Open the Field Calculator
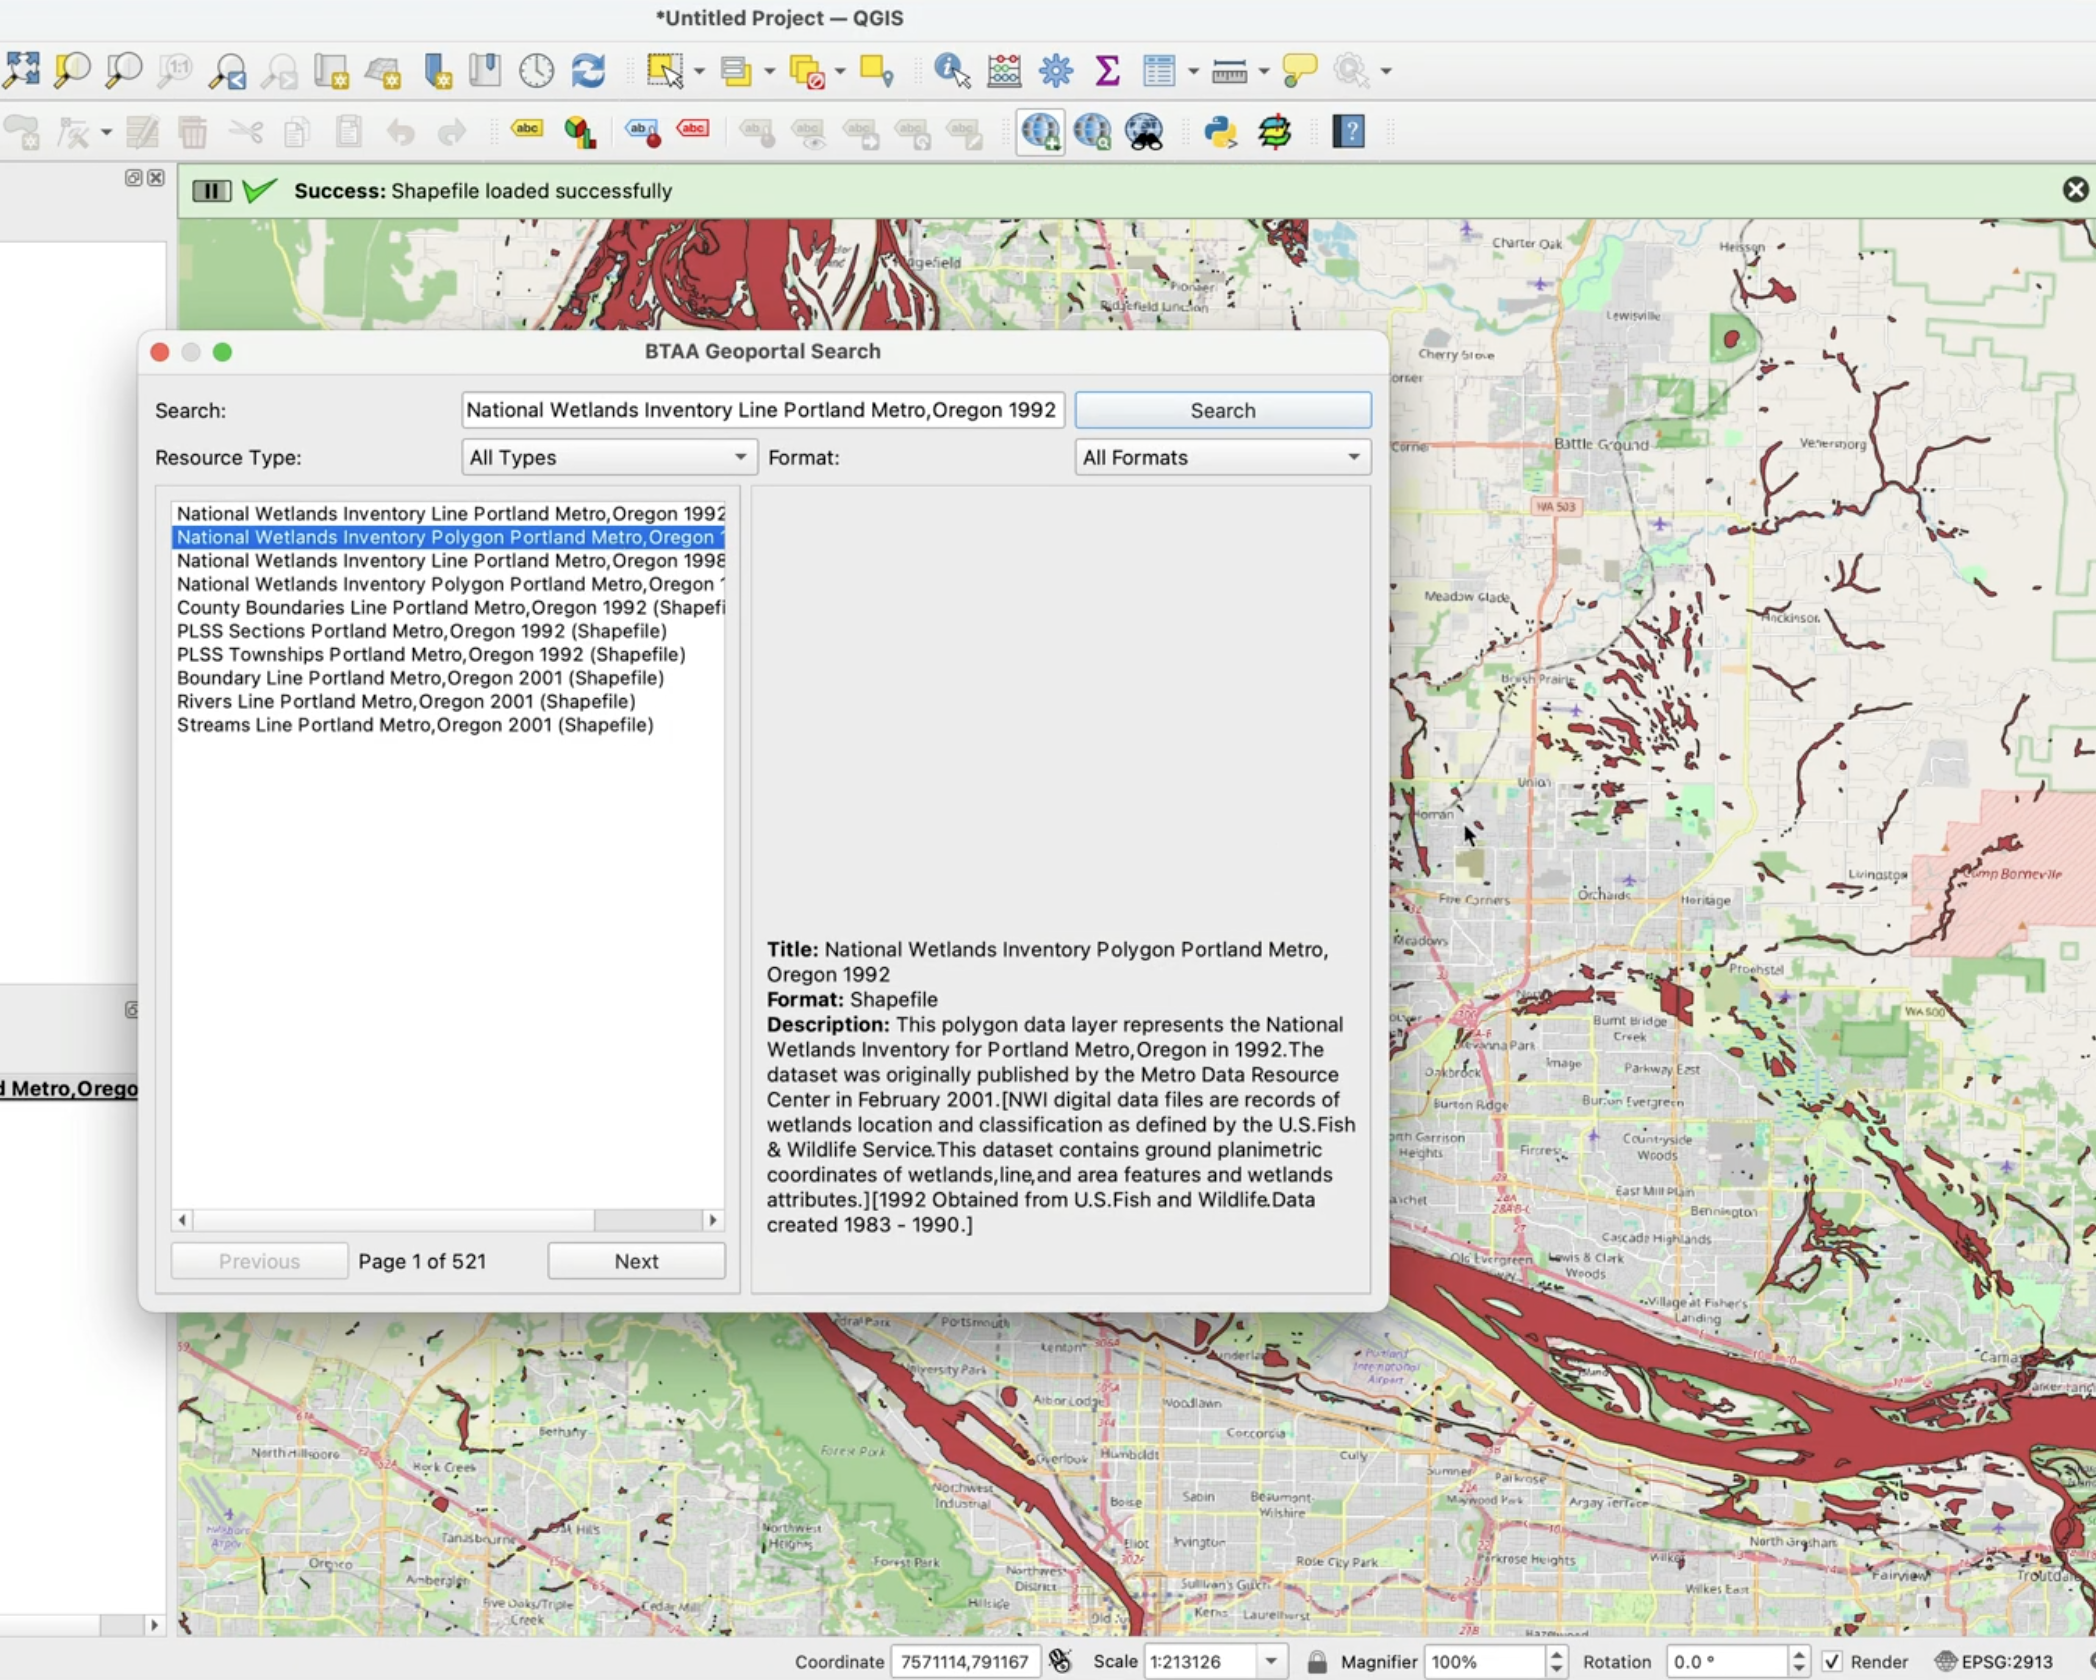The image size is (2096, 1680). [x=1004, y=70]
